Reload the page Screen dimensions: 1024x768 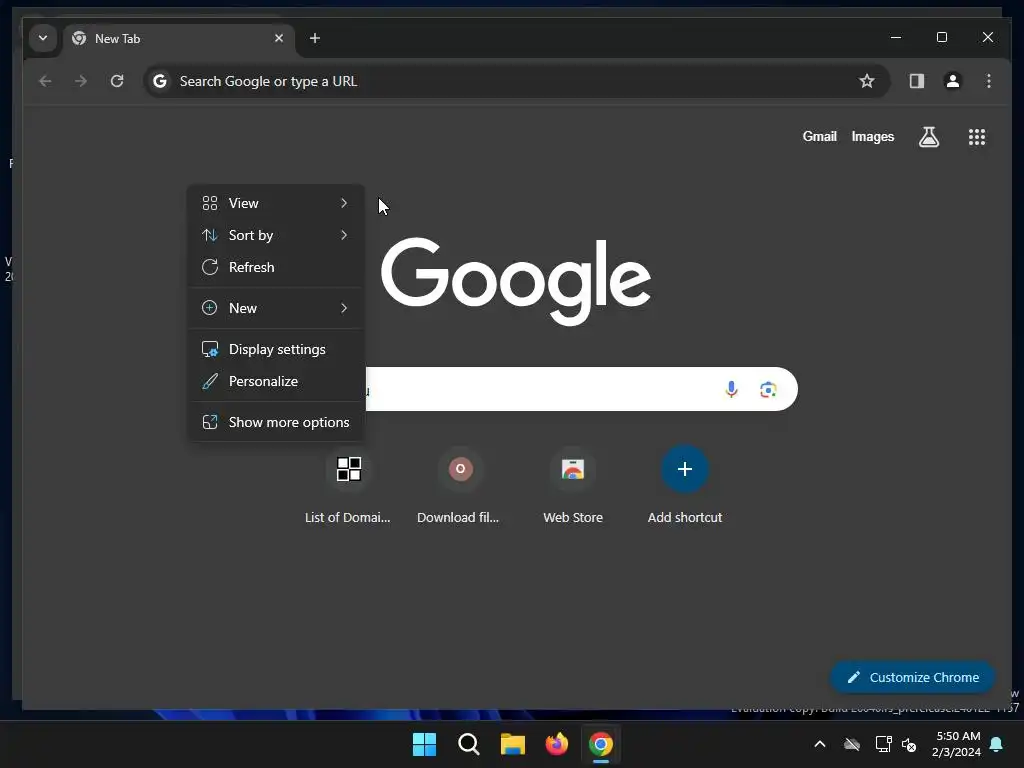[117, 81]
